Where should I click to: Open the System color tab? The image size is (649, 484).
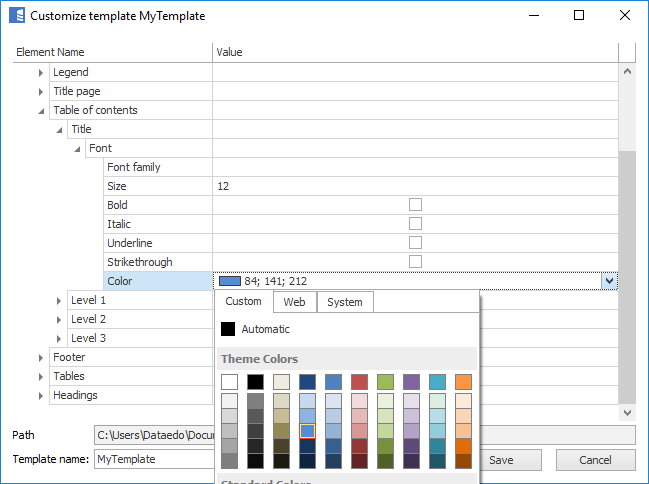[x=345, y=302]
